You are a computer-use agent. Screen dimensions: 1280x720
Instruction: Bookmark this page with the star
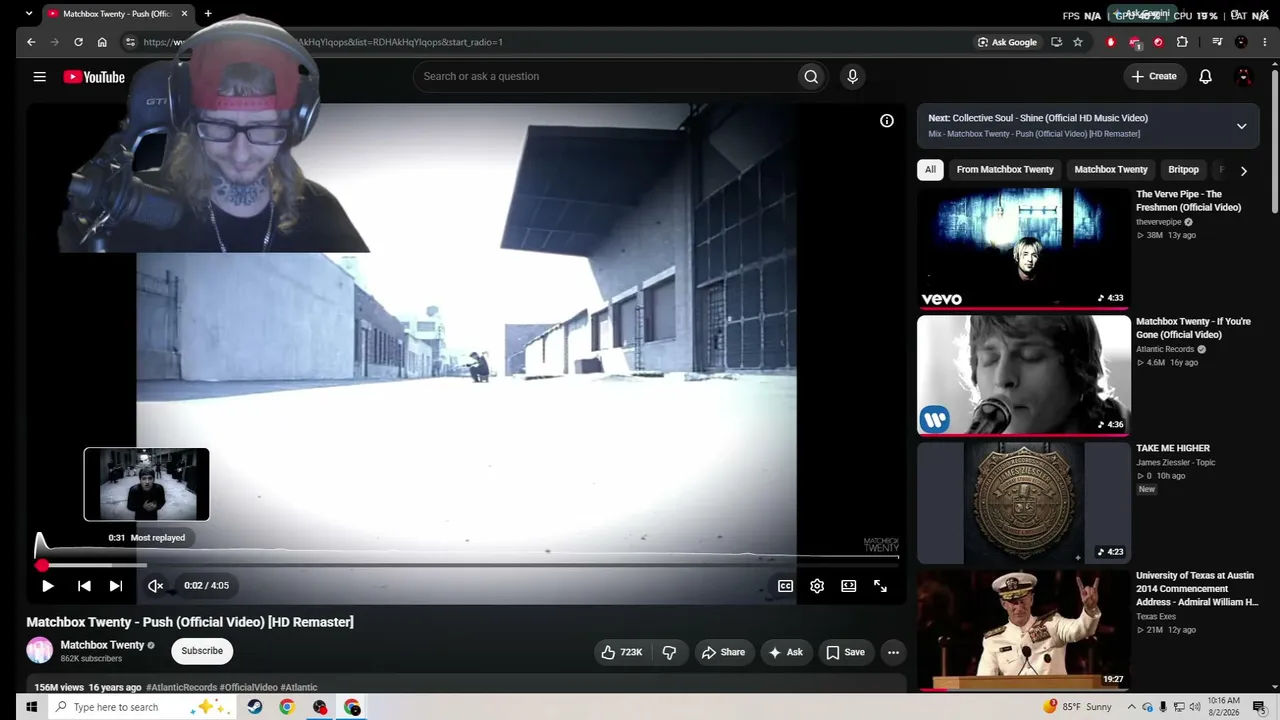(1078, 42)
